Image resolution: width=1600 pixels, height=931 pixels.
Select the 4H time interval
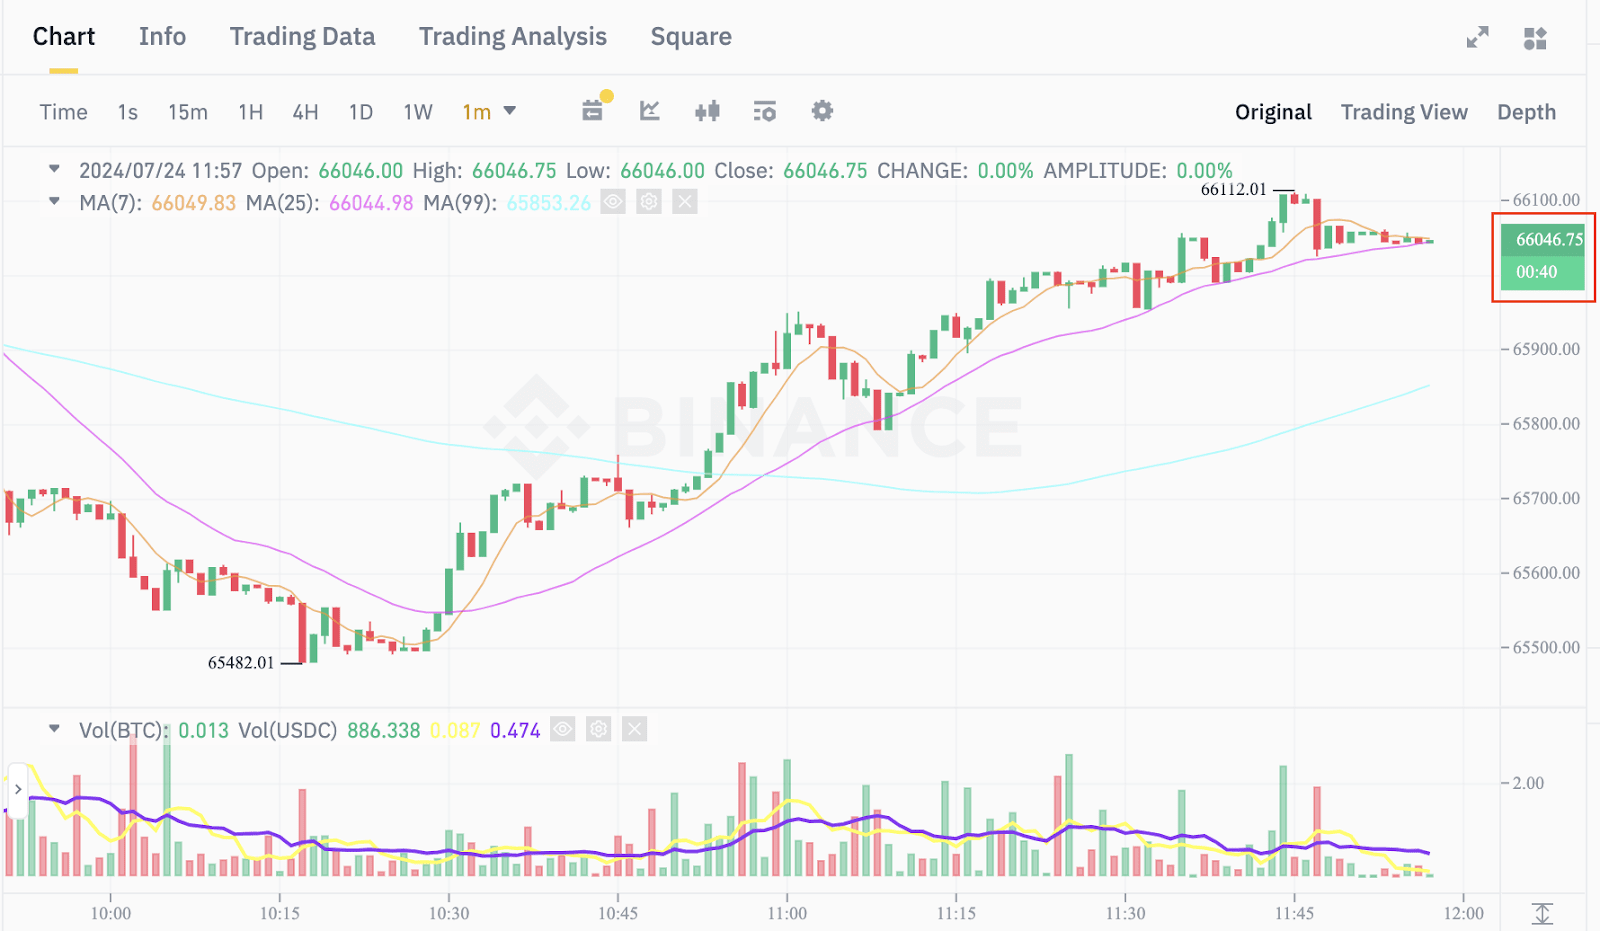tap(305, 112)
